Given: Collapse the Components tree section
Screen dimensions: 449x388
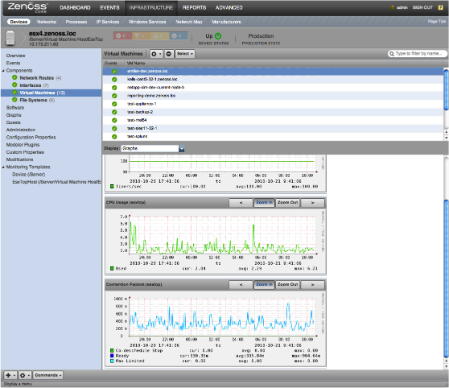Looking at the screenshot, I should (x=3, y=71).
